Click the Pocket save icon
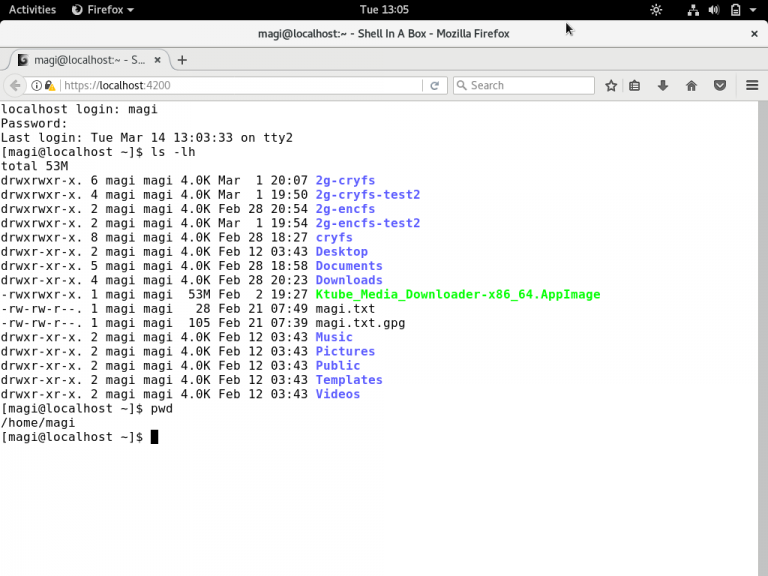768x576 pixels. click(719, 86)
